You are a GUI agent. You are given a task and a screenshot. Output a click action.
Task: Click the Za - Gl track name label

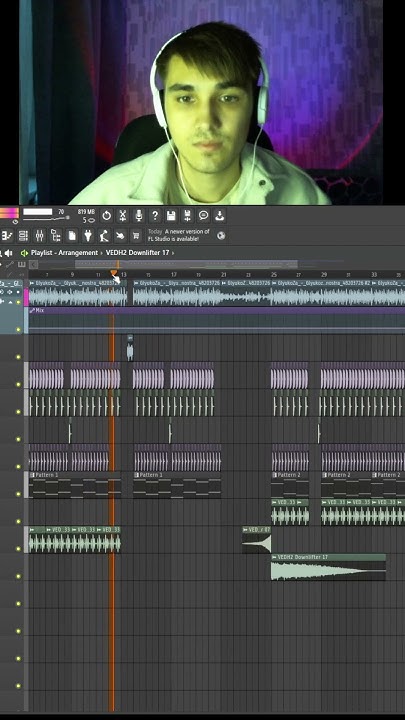tap(10, 283)
